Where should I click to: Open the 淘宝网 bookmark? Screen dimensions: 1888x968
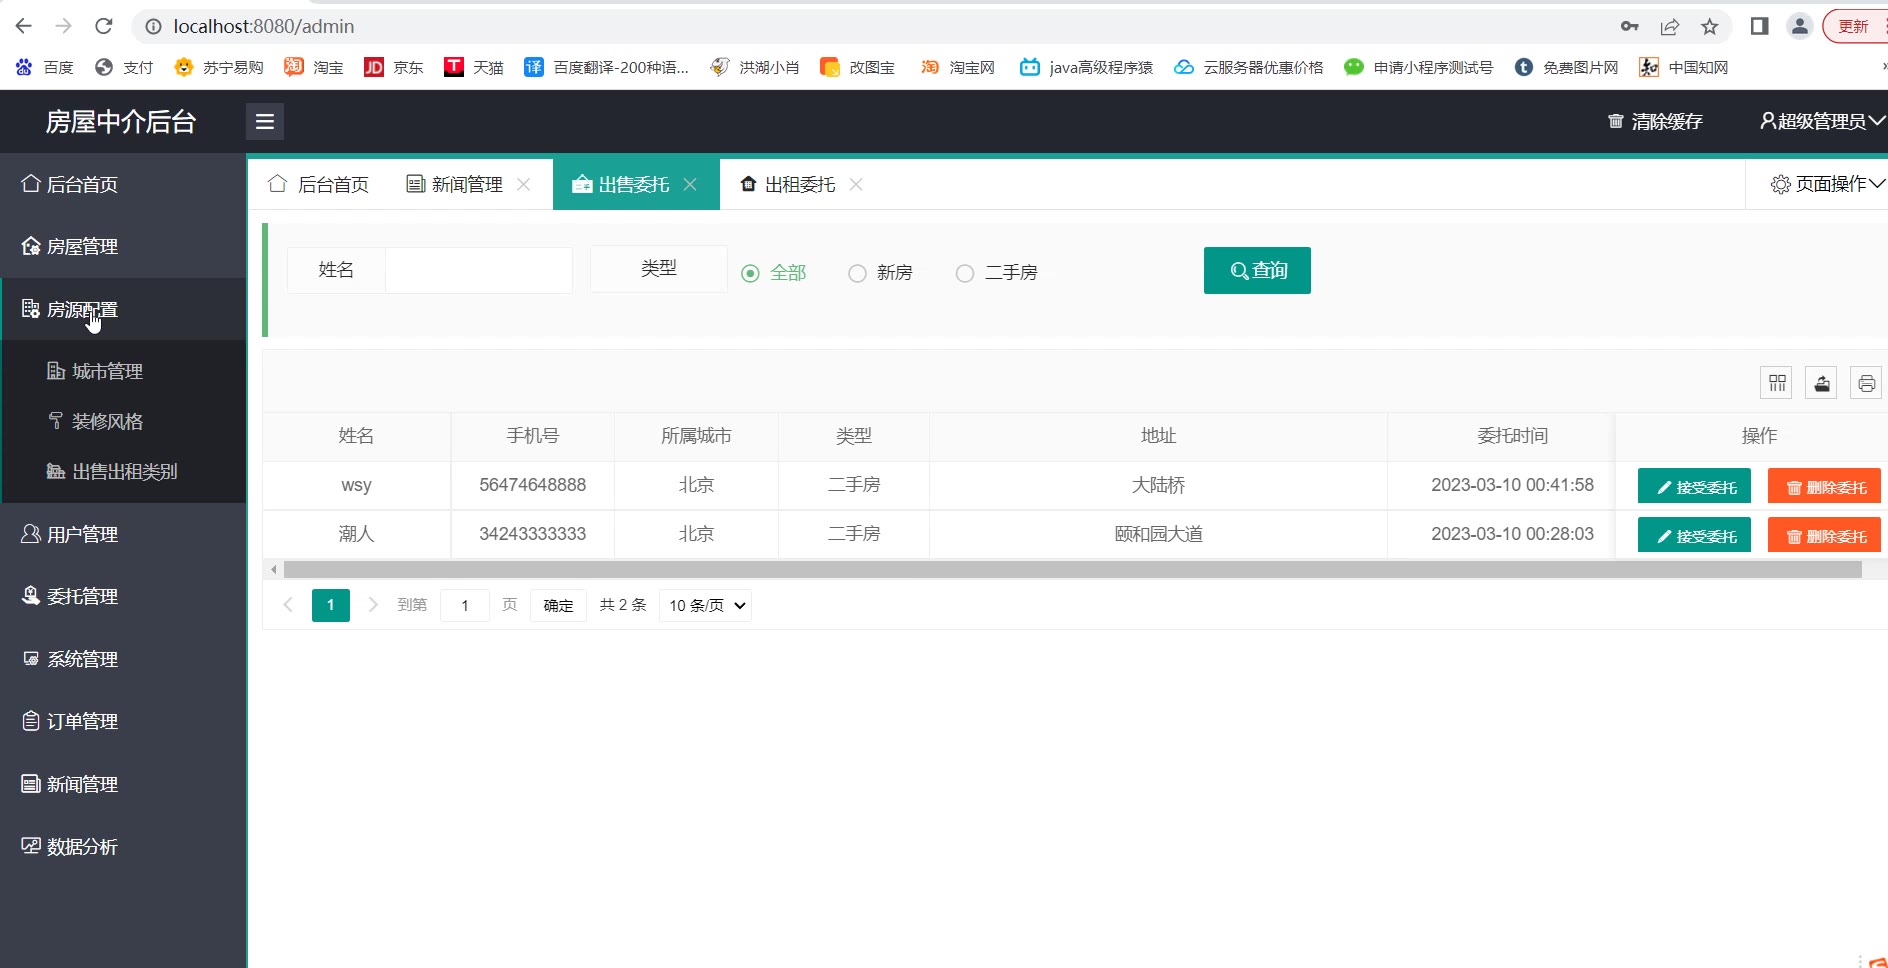point(958,67)
